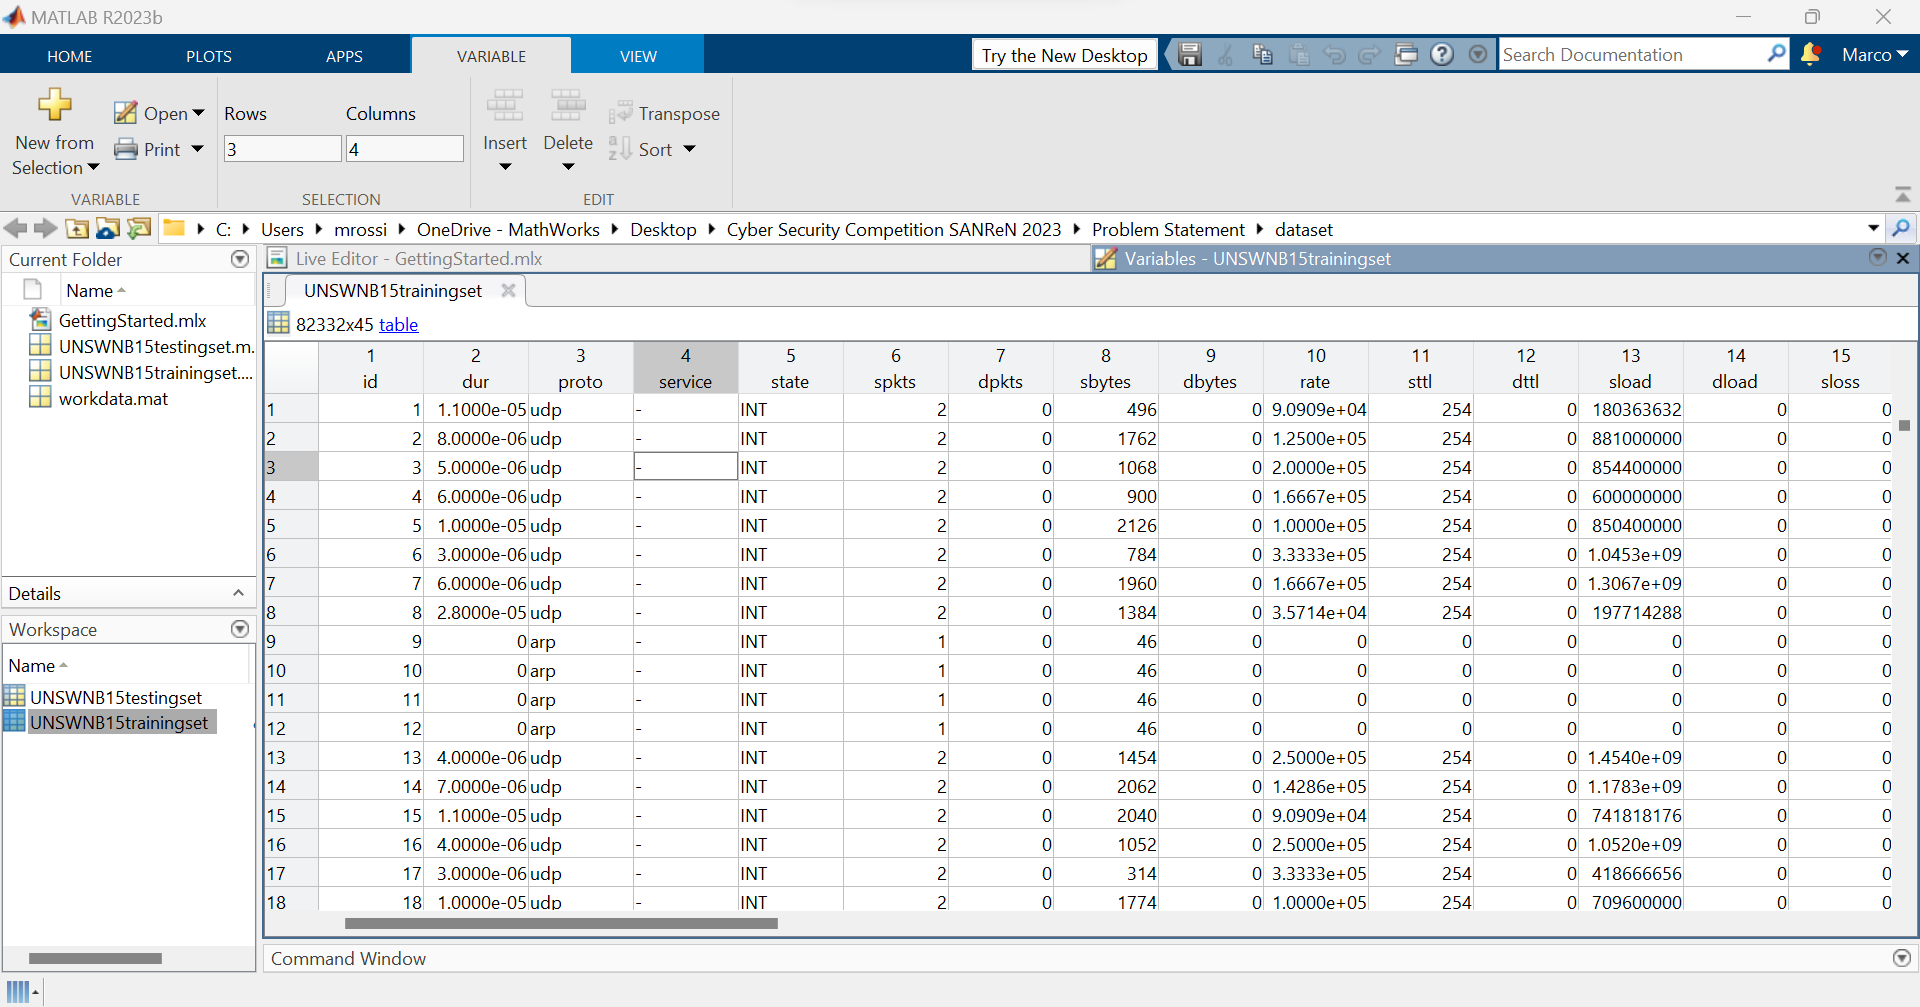
Task: Click the New from Selection plus icon
Action: pos(55,104)
